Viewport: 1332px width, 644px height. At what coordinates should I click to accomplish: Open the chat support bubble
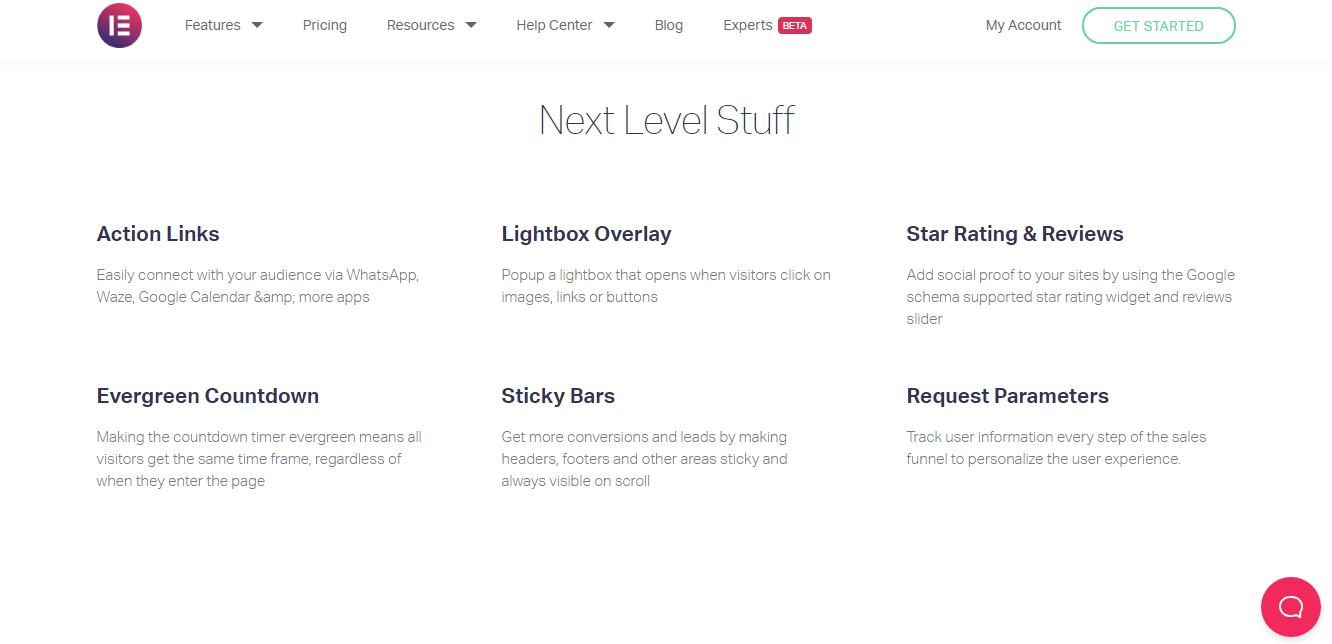[1290, 607]
